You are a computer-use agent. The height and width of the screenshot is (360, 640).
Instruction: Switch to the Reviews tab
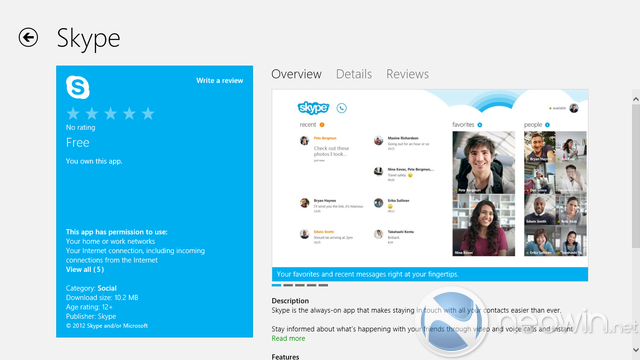click(407, 74)
